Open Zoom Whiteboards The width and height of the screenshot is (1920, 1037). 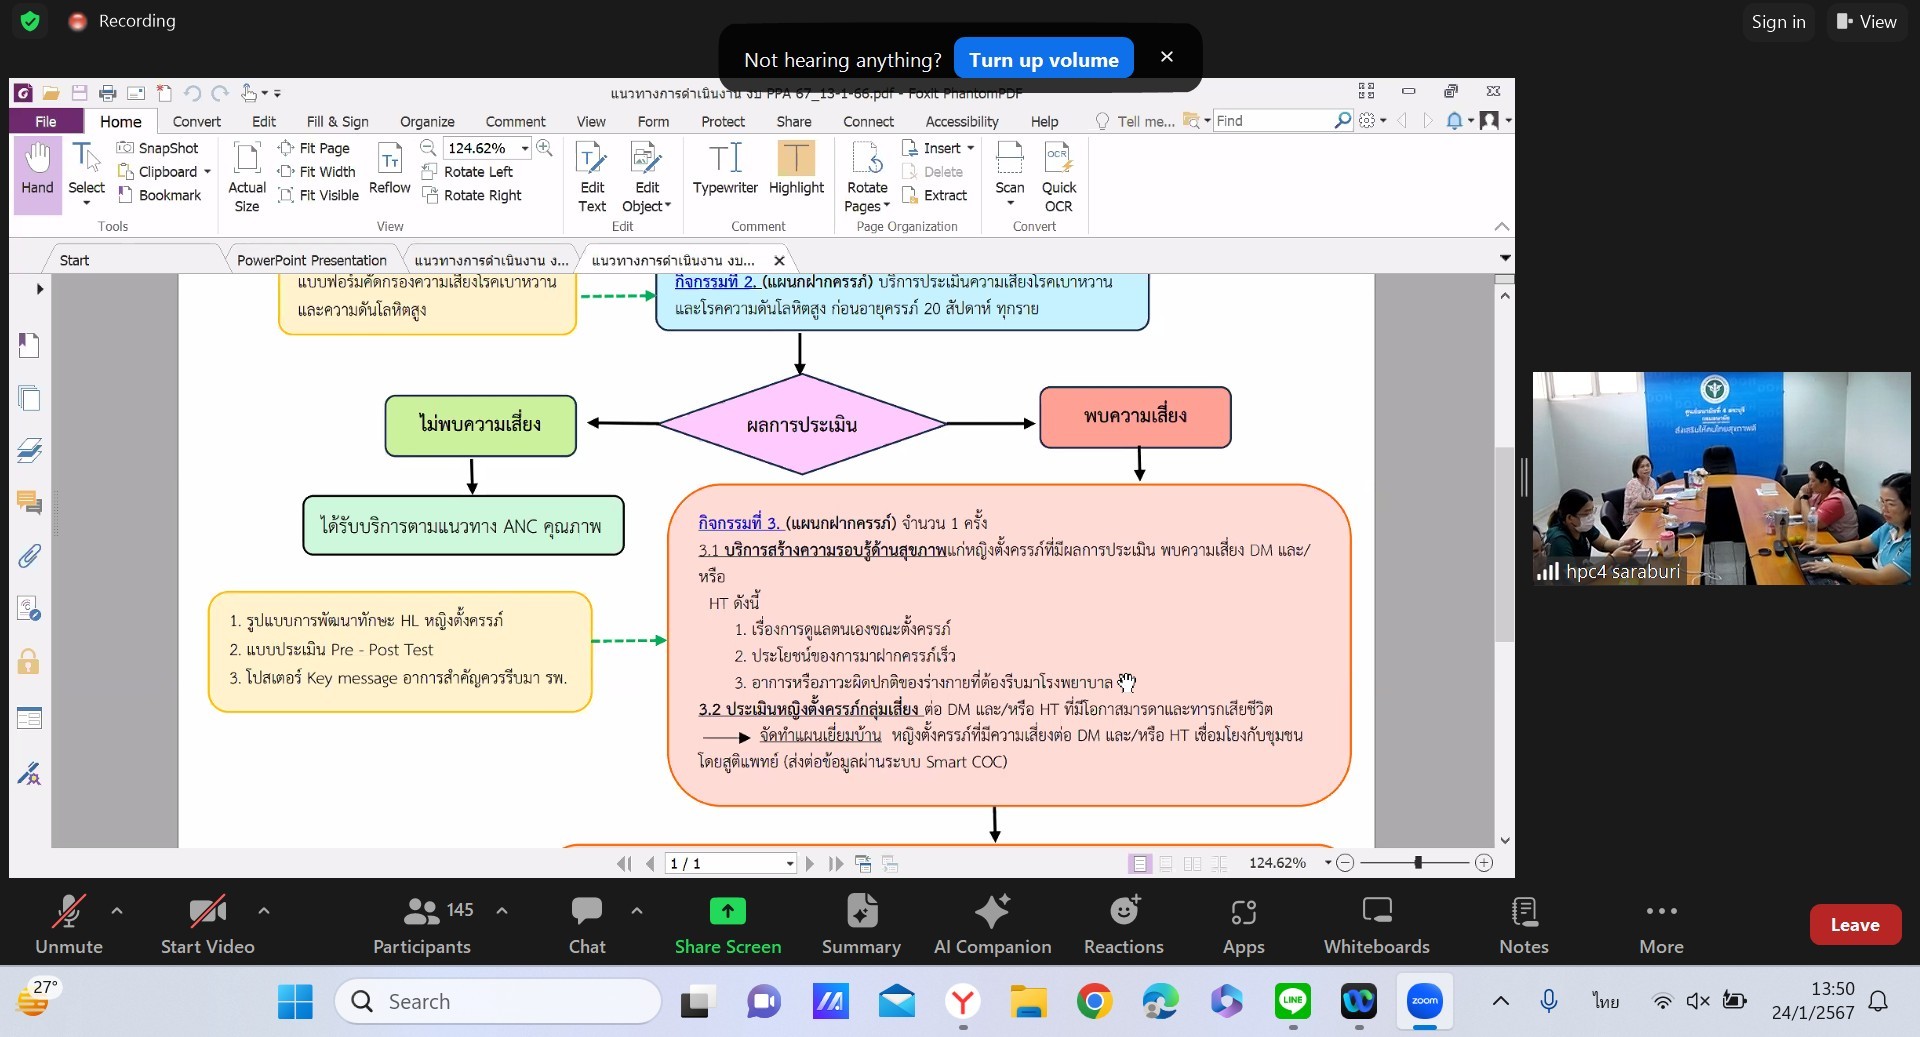click(x=1376, y=925)
